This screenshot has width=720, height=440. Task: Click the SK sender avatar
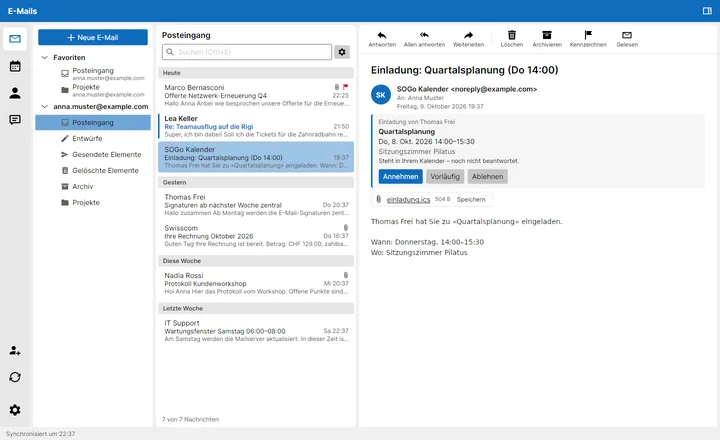click(x=381, y=95)
